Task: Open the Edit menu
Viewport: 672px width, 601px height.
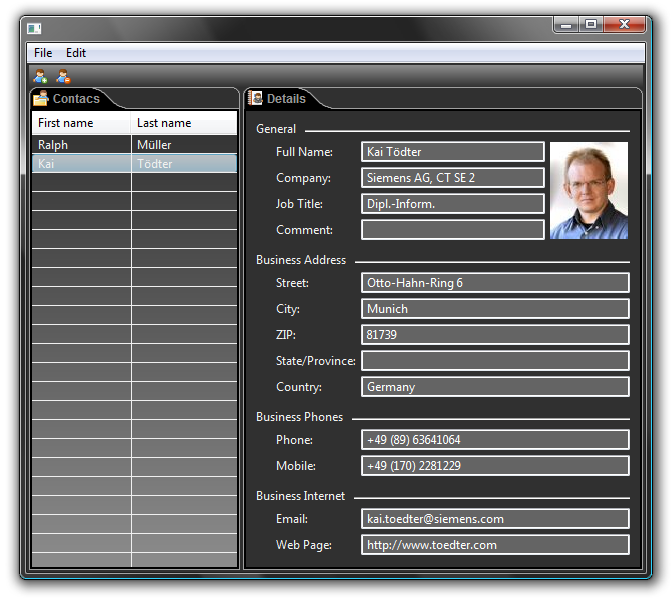Action: tap(76, 53)
